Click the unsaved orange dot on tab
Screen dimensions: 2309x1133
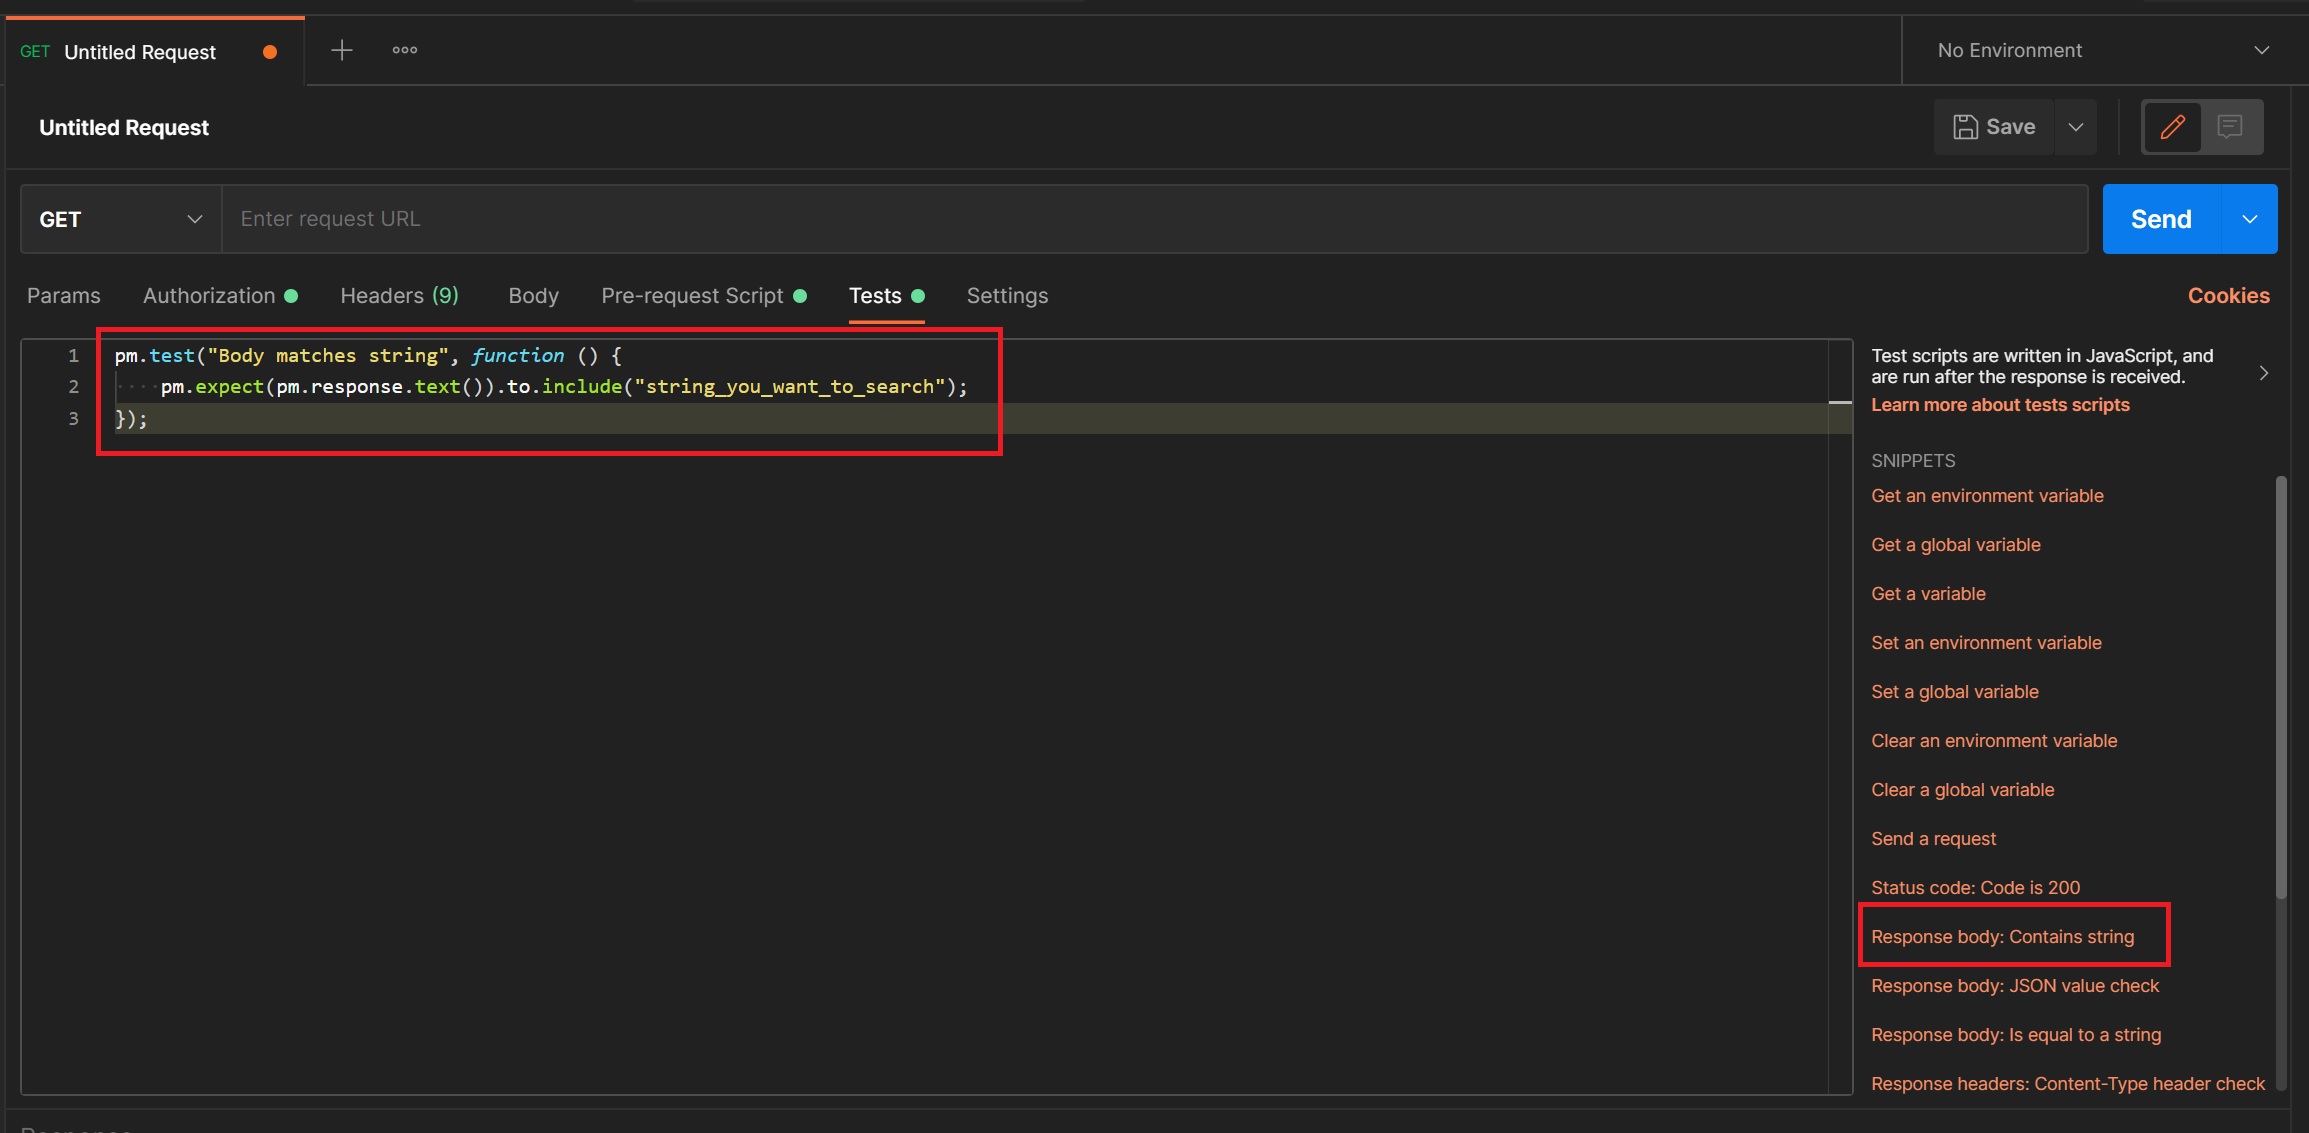point(269,52)
